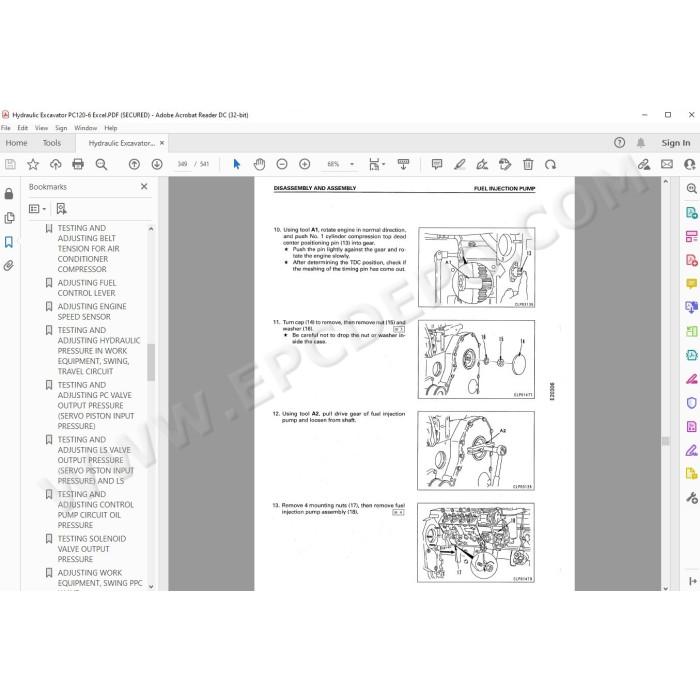Click the current page number field
The height and width of the screenshot is (700, 700).
182,164
